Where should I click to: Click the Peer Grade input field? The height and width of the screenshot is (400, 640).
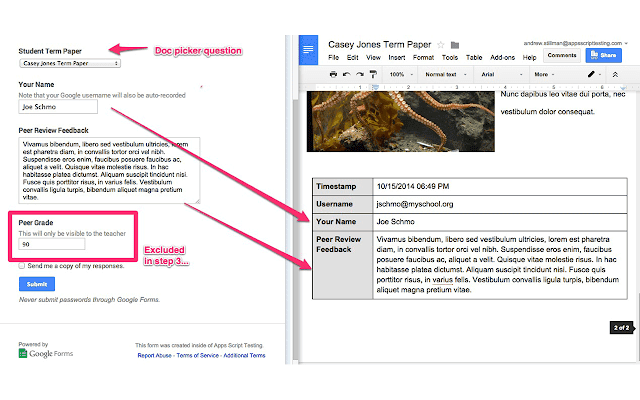(x=52, y=244)
